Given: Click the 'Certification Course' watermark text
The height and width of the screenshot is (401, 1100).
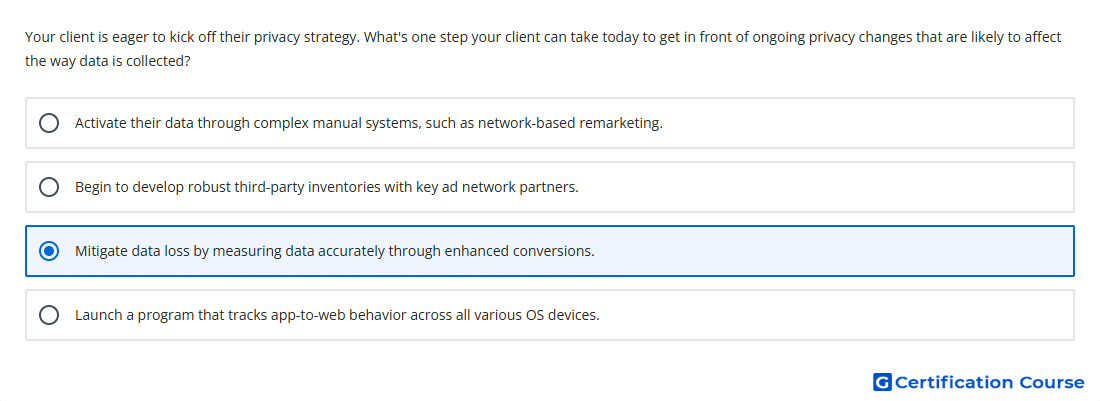Looking at the screenshot, I should click(990, 382).
